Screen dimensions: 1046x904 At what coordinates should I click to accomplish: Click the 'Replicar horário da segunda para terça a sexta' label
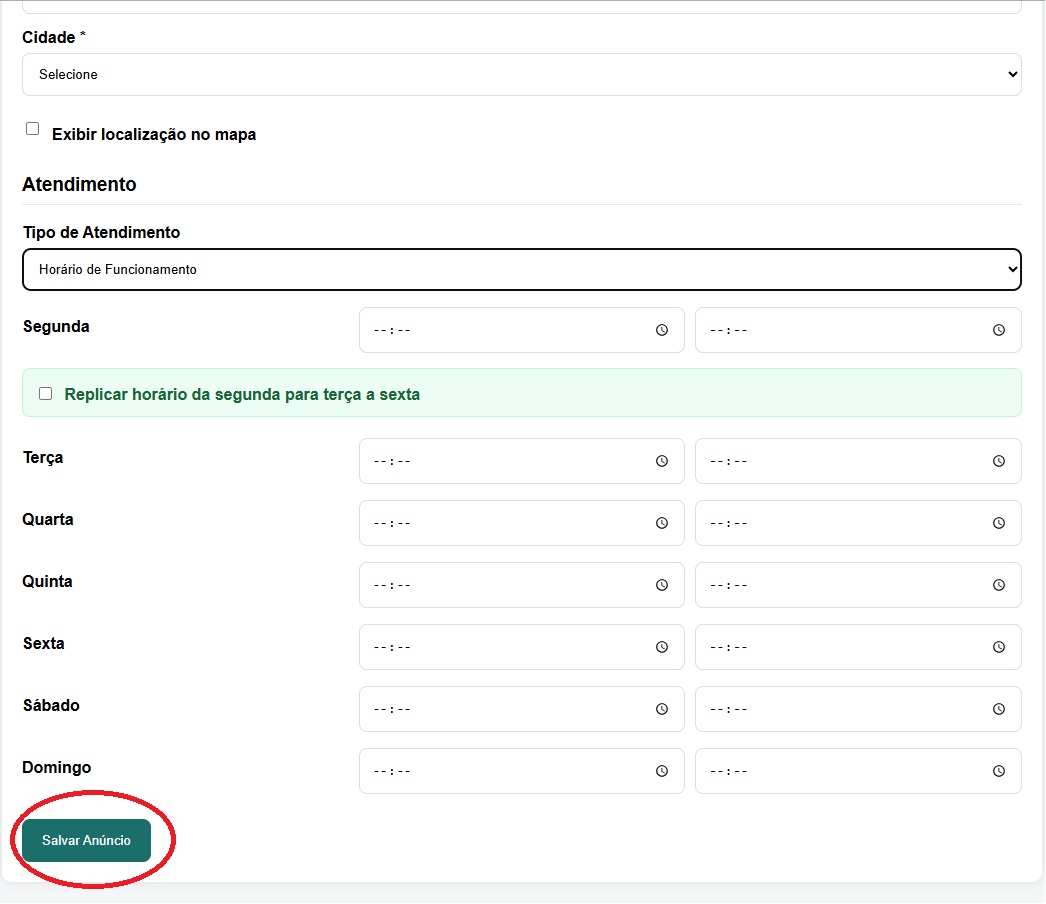click(x=242, y=394)
